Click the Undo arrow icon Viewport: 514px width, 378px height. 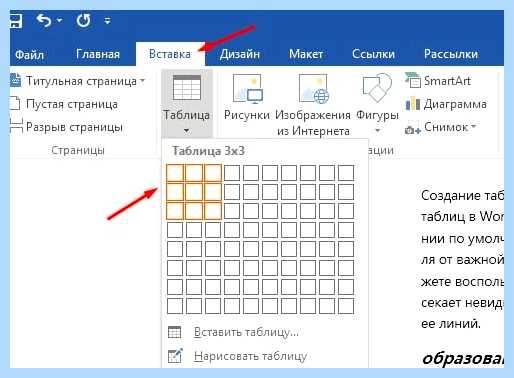coord(44,21)
